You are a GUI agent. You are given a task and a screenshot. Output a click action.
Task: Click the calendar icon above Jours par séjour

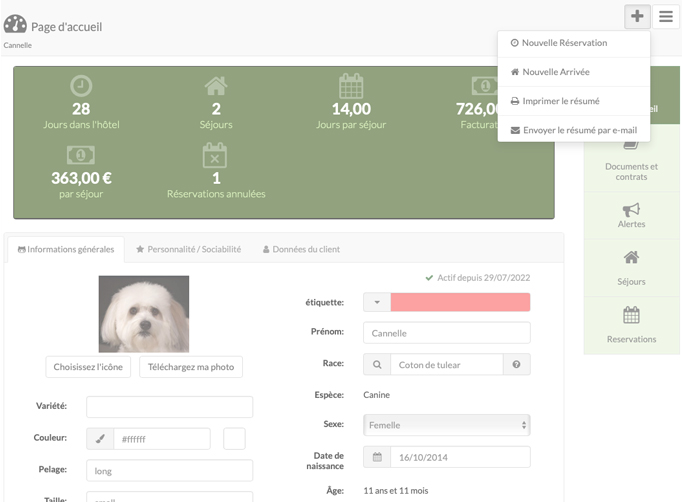point(351,86)
